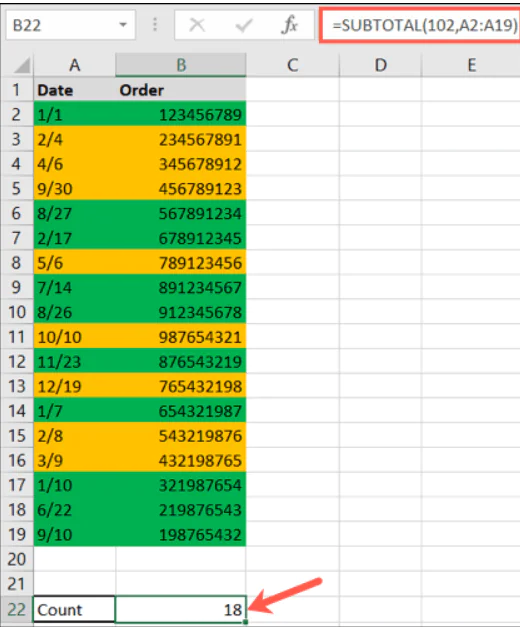
Task: Click the count result cell showing 18
Action: (181, 609)
